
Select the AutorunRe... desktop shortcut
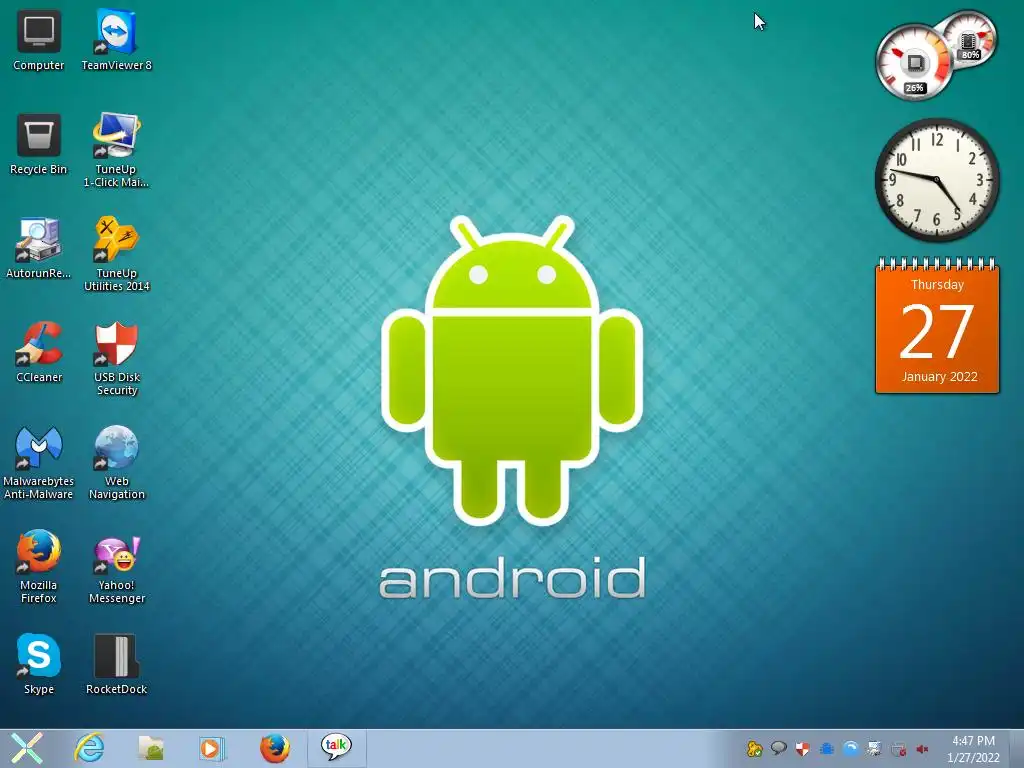(39, 248)
